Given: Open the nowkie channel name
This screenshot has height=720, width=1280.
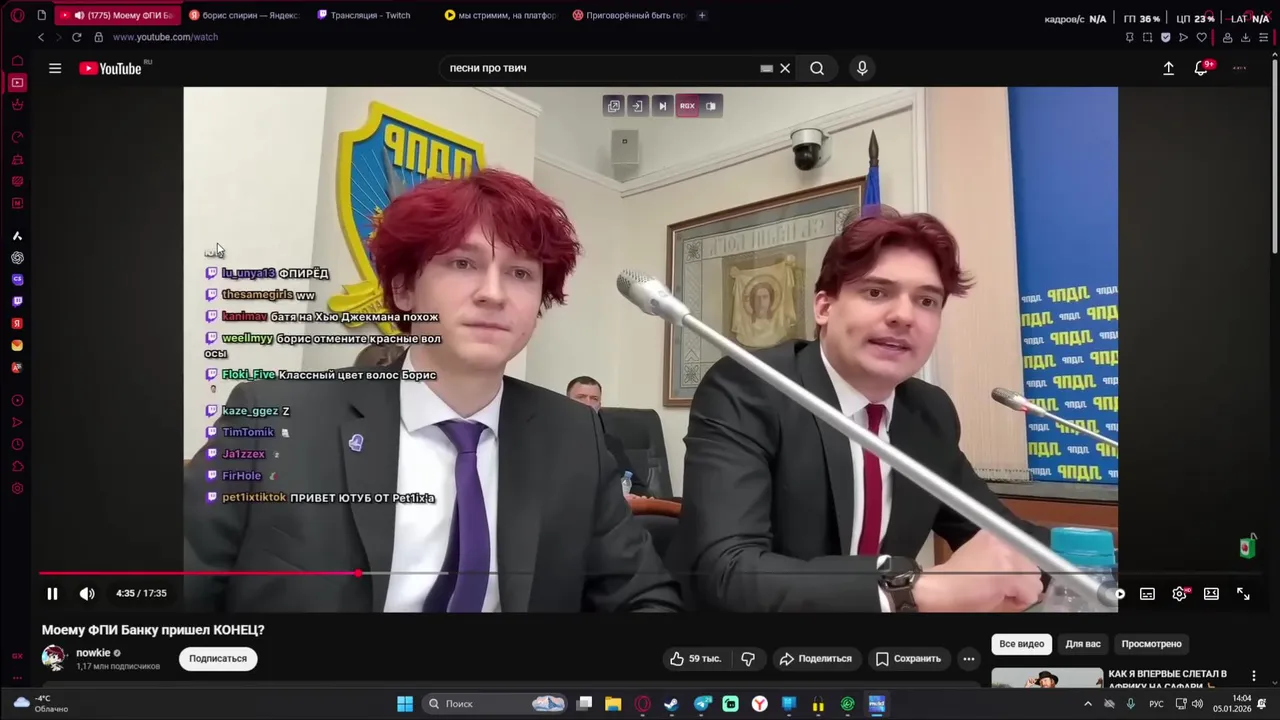Looking at the screenshot, I should (93, 652).
